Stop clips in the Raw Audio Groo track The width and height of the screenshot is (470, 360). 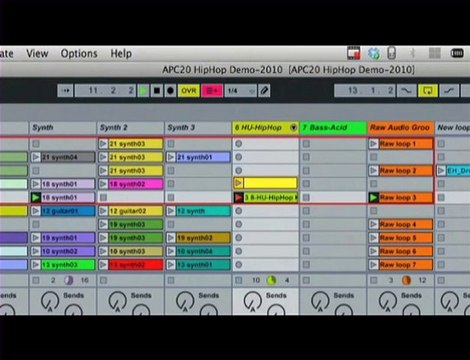374,280
